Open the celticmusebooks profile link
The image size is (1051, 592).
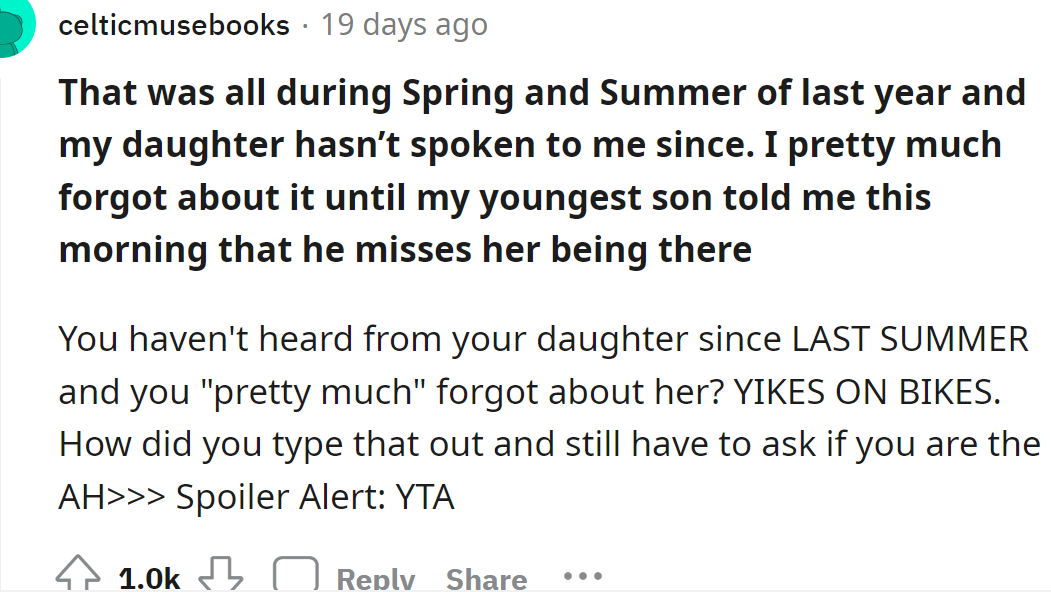point(174,25)
